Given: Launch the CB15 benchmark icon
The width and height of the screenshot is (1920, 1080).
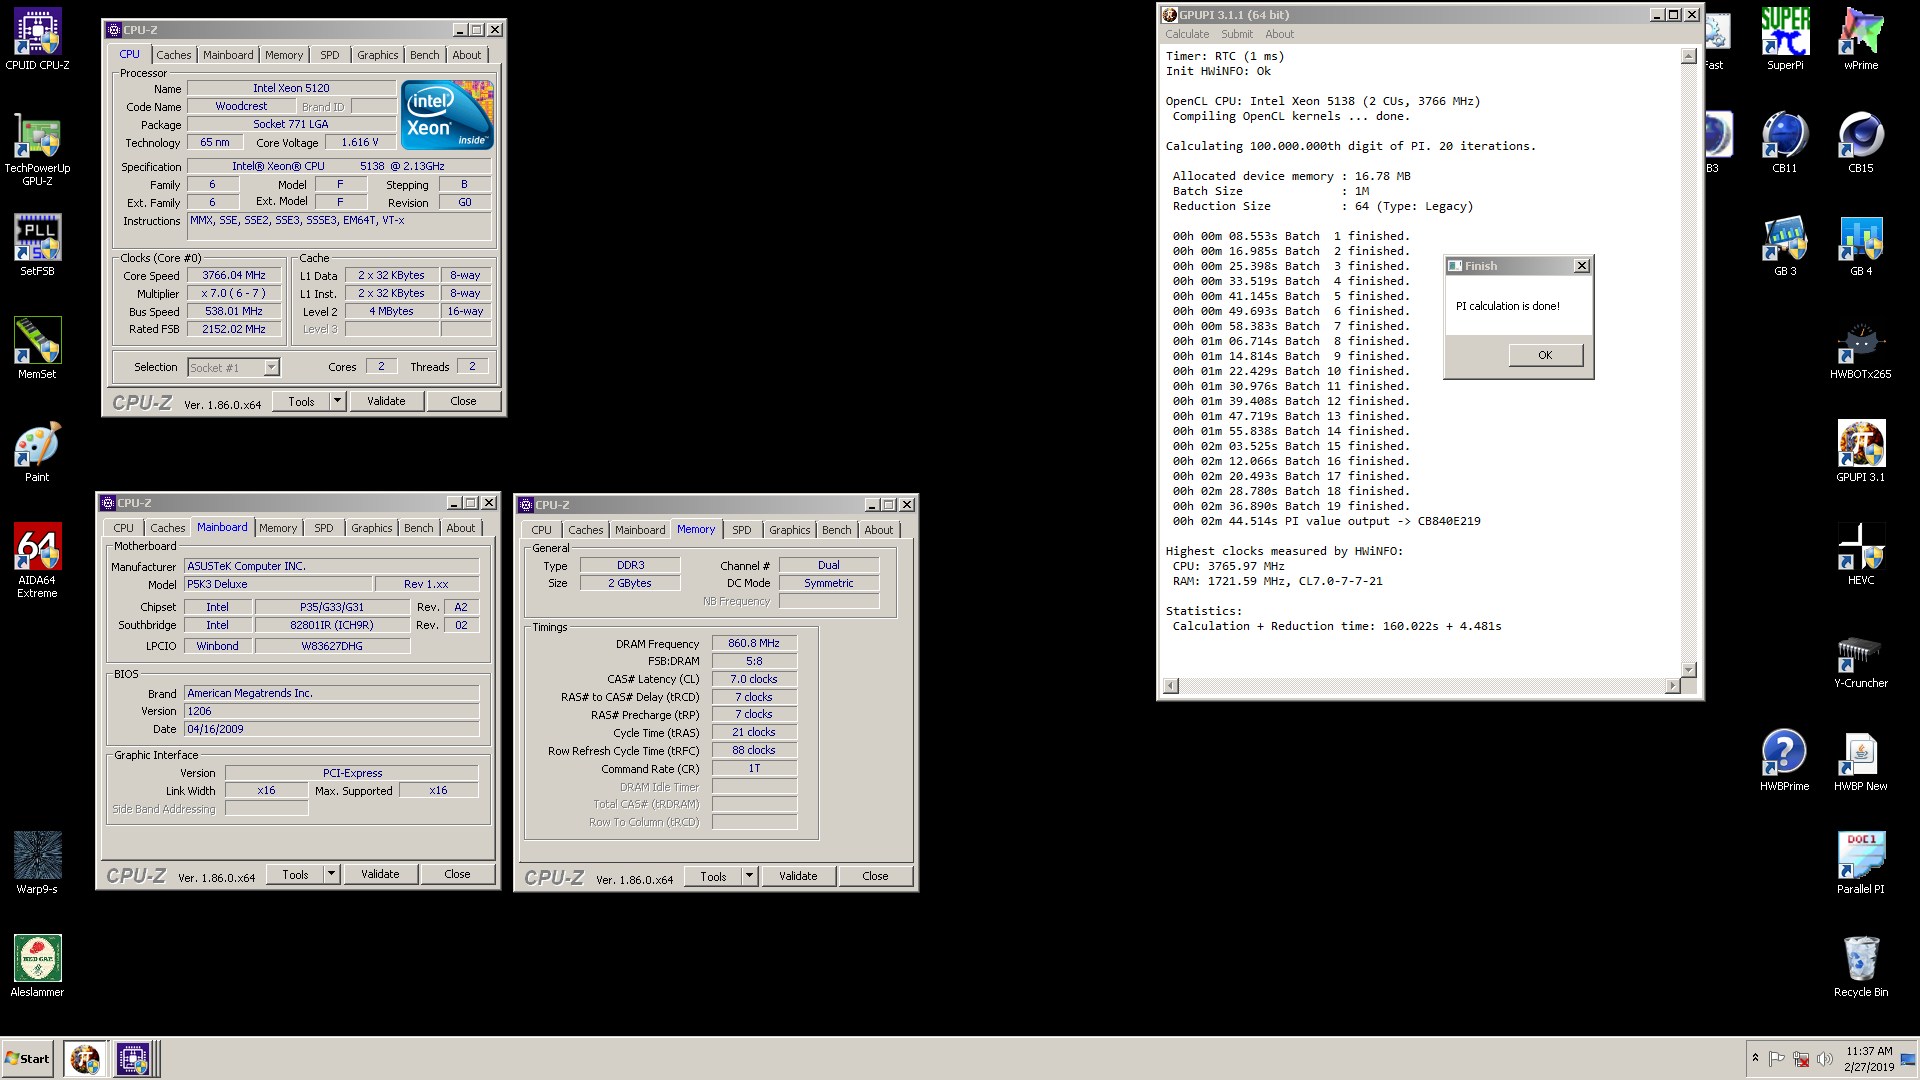Looking at the screenshot, I should tap(1861, 142).
